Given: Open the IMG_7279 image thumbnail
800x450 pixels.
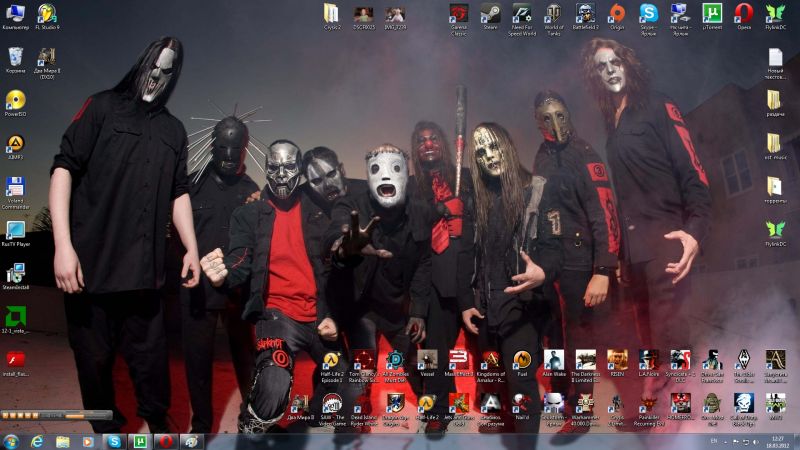Looking at the screenshot, I should pos(395,16).
